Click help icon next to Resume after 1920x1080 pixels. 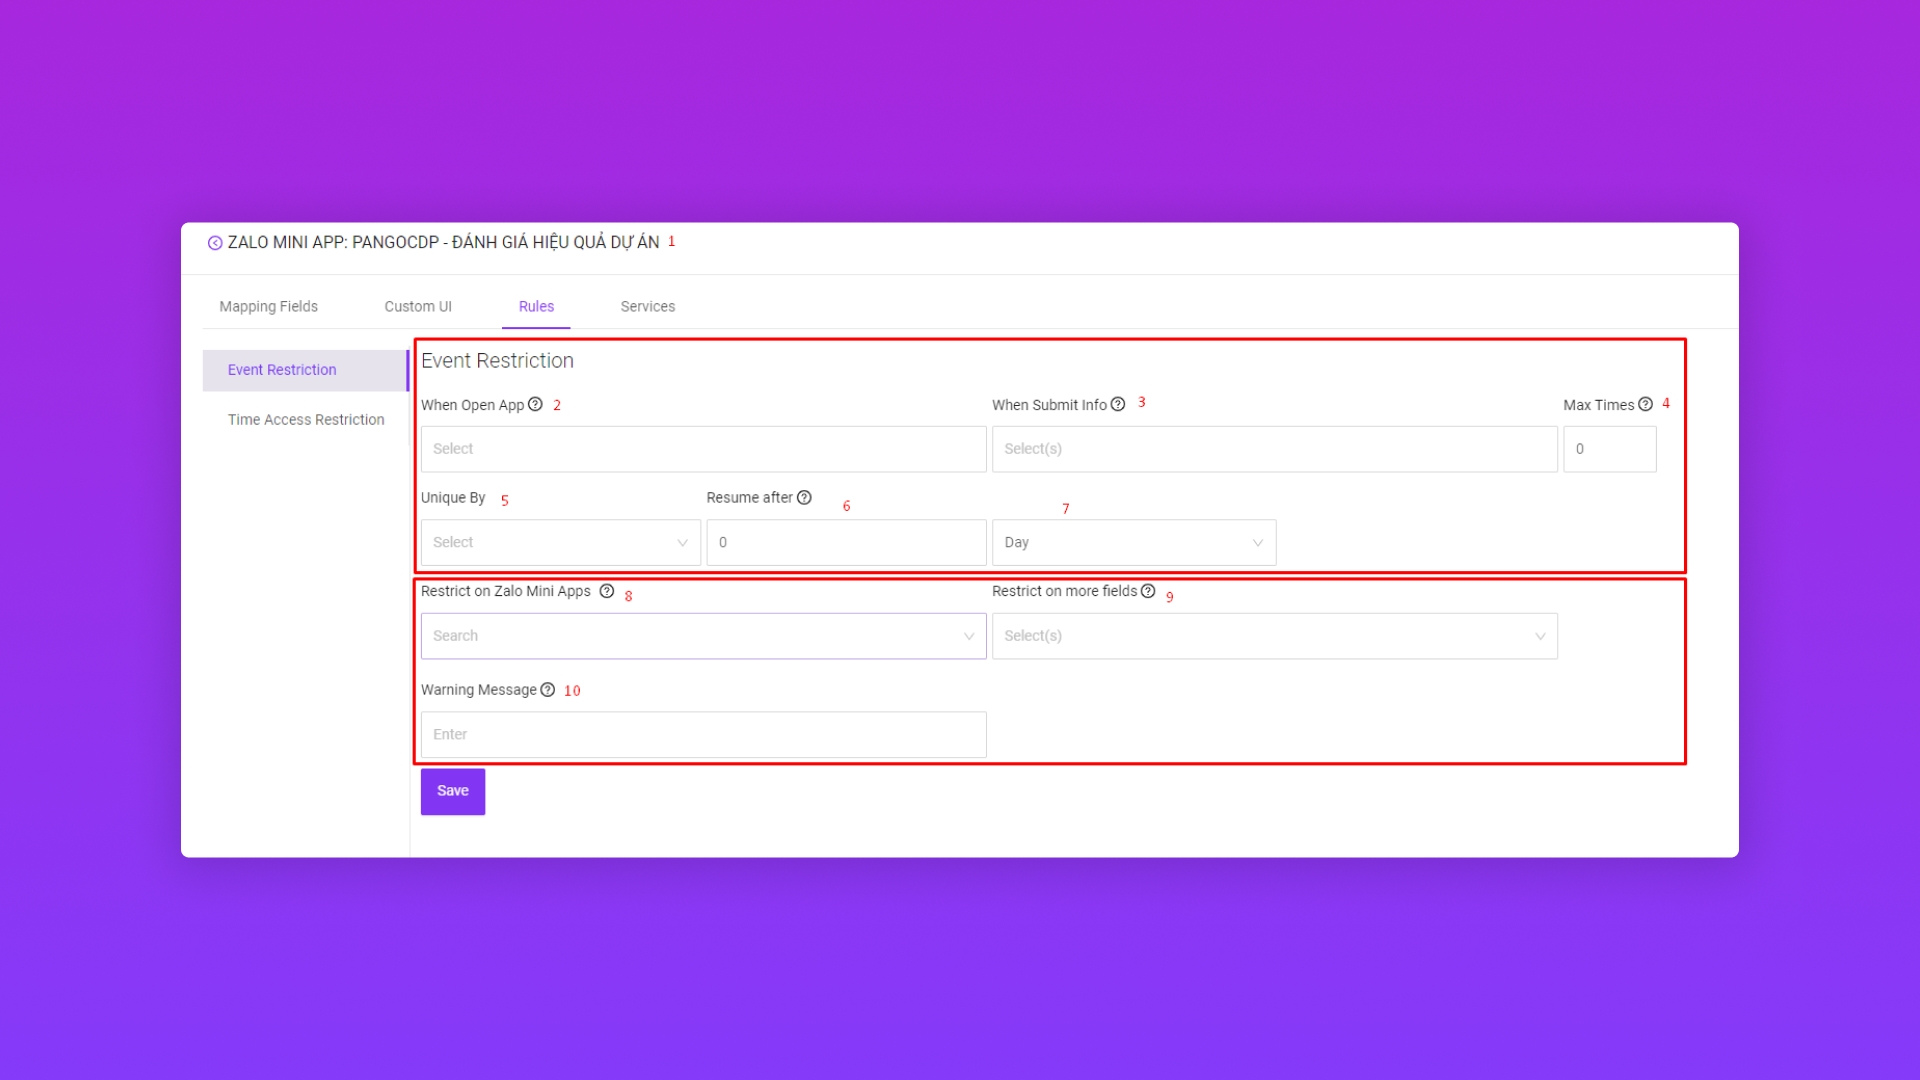click(x=804, y=497)
